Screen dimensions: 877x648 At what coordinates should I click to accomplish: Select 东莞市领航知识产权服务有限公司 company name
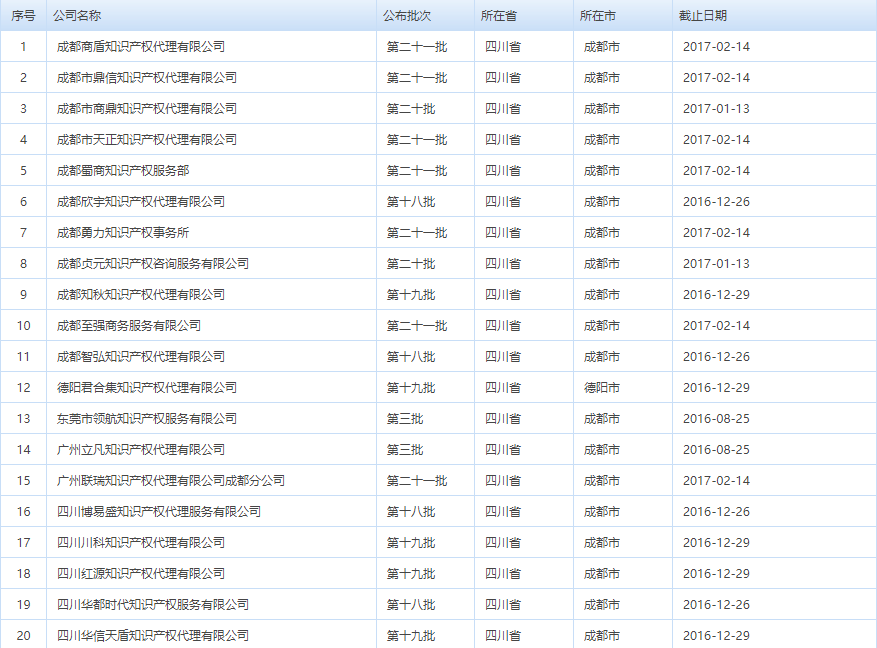(x=147, y=419)
